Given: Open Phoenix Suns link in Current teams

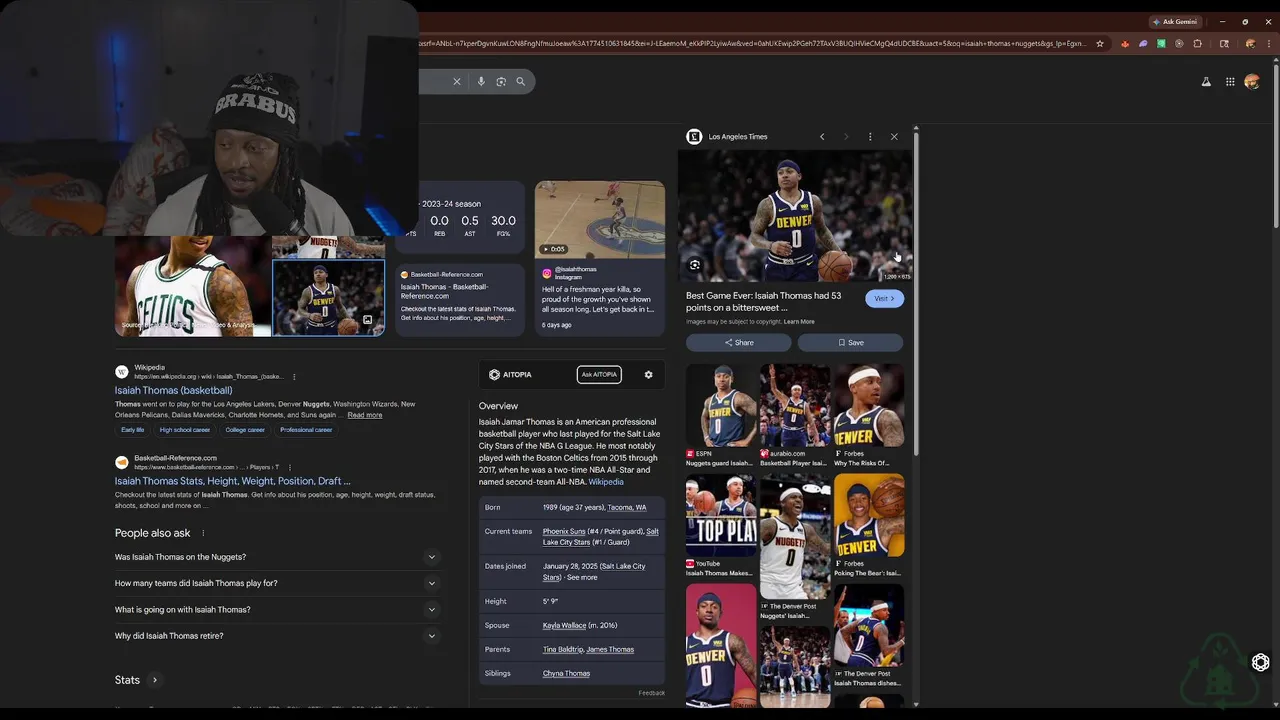Looking at the screenshot, I should pos(565,532).
